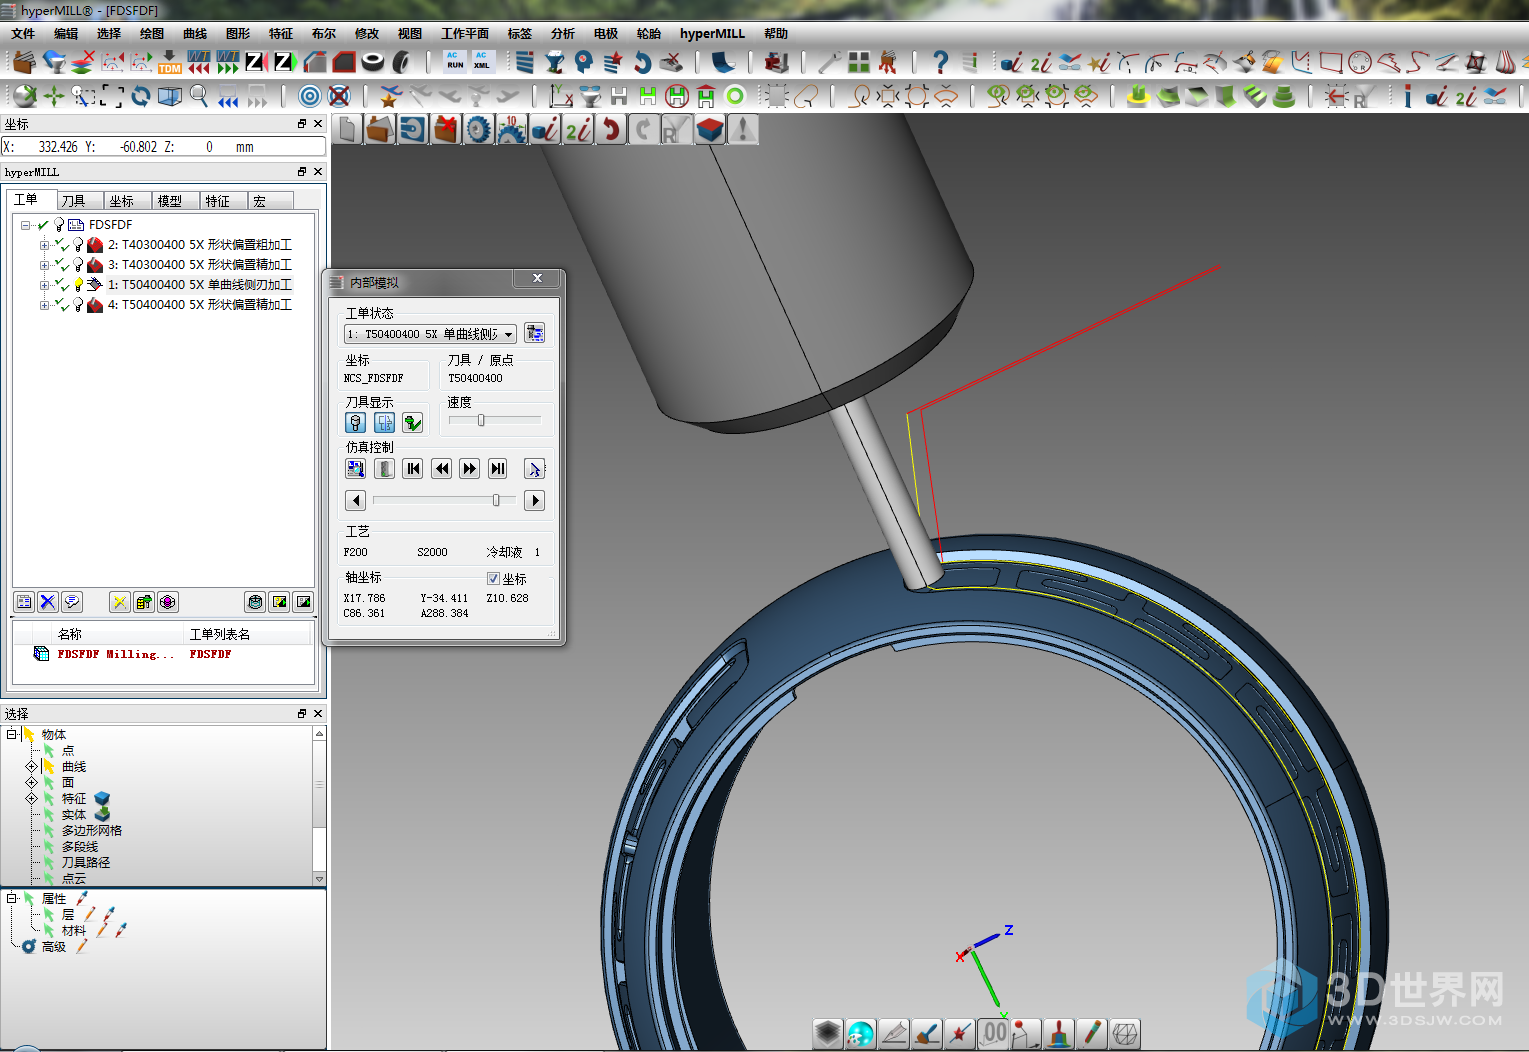
Task: Click the blue question mark help icon
Action: pos(940,62)
